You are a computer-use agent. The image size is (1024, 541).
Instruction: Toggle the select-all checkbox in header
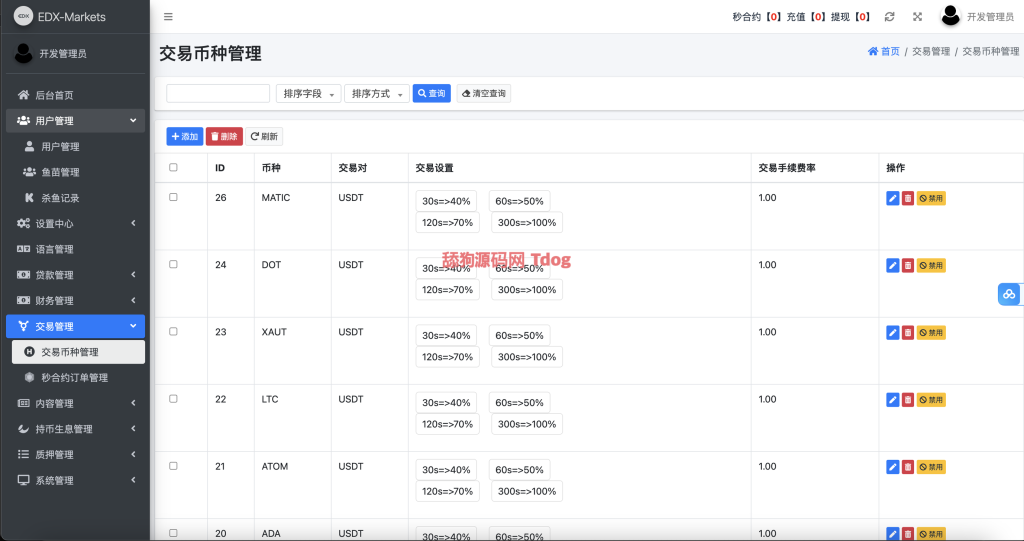tap(173, 168)
